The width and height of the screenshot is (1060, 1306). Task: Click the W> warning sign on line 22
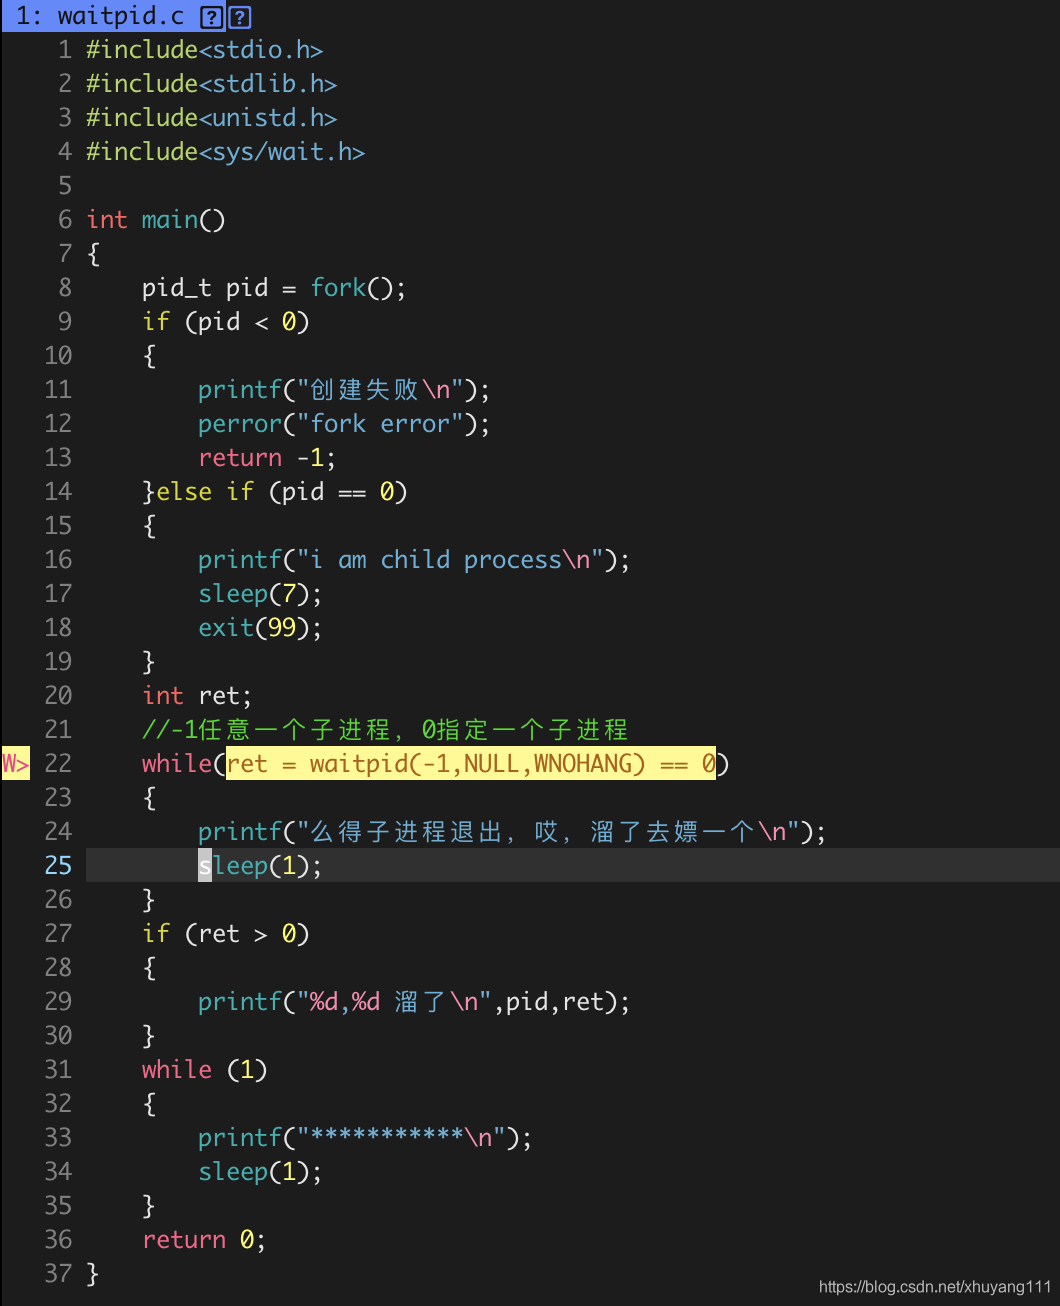15,764
